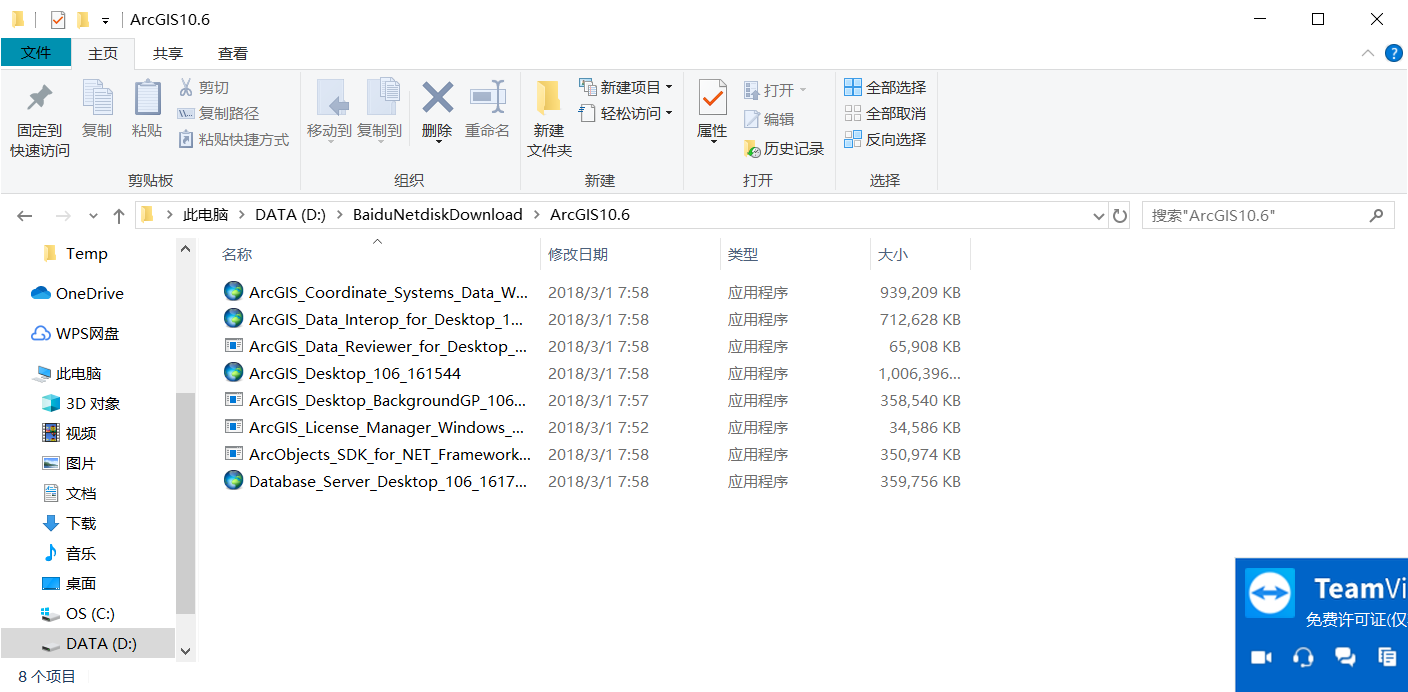The image size is (1408, 692).
Task: Click the 复制到 icon
Action: [382, 98]
